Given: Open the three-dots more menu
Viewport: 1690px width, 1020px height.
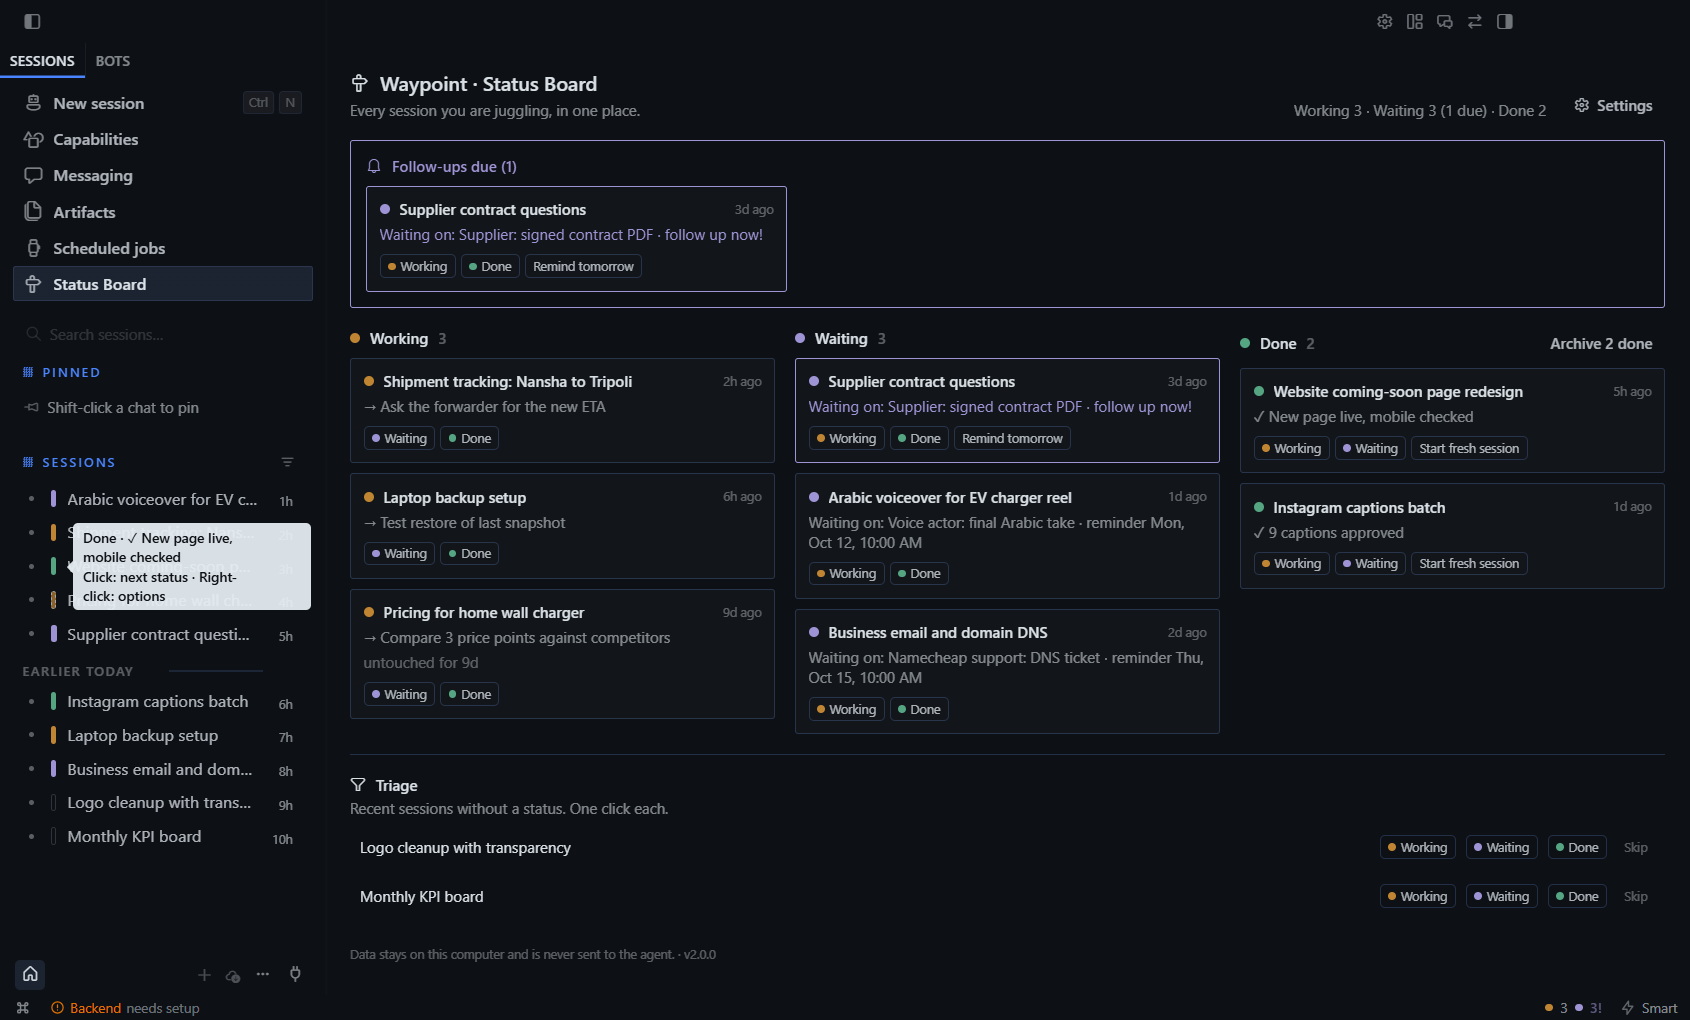Looking at the screenshot, I should (x=263, y=974).
